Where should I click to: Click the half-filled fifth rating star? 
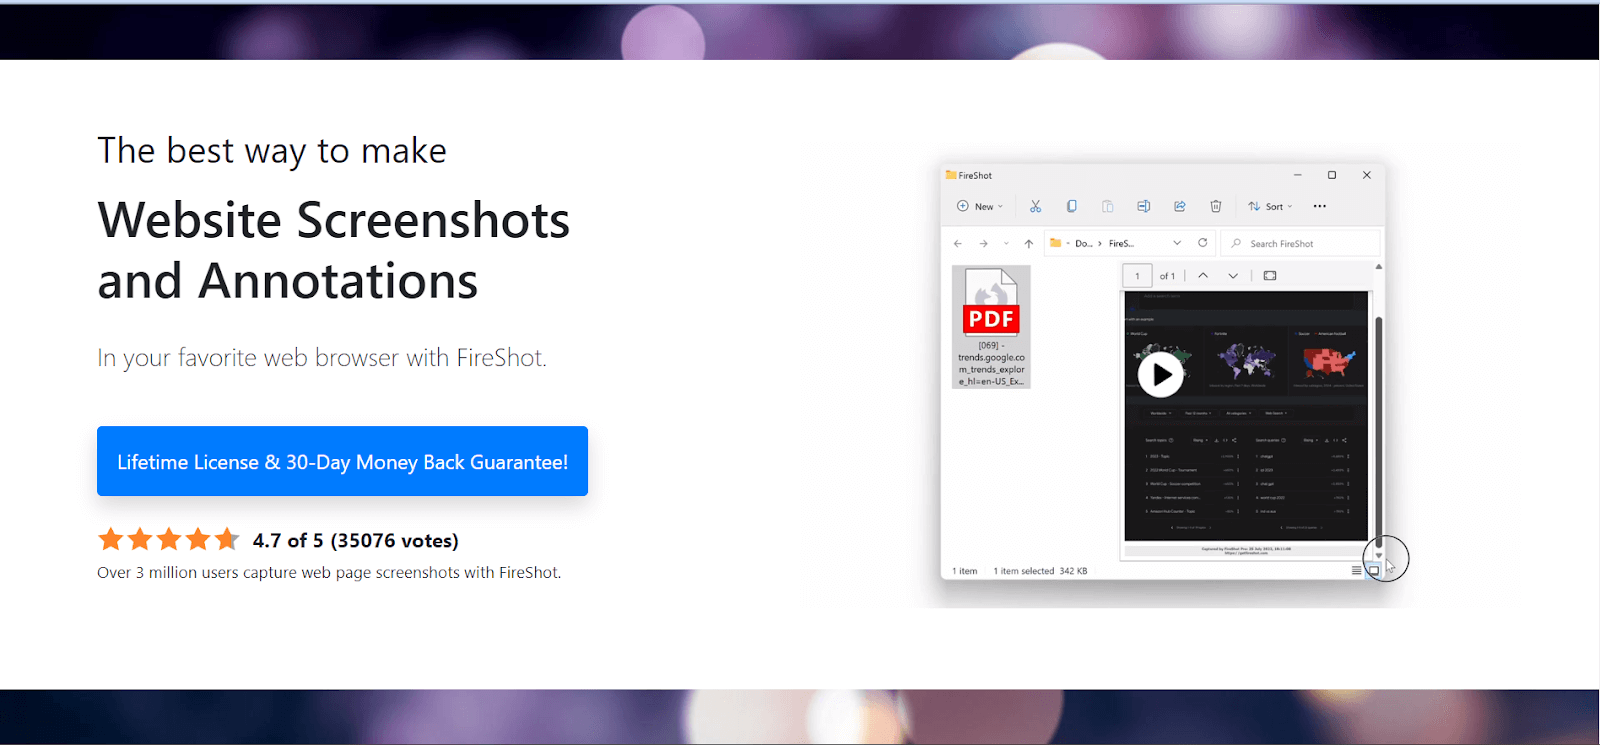(227, 540)
